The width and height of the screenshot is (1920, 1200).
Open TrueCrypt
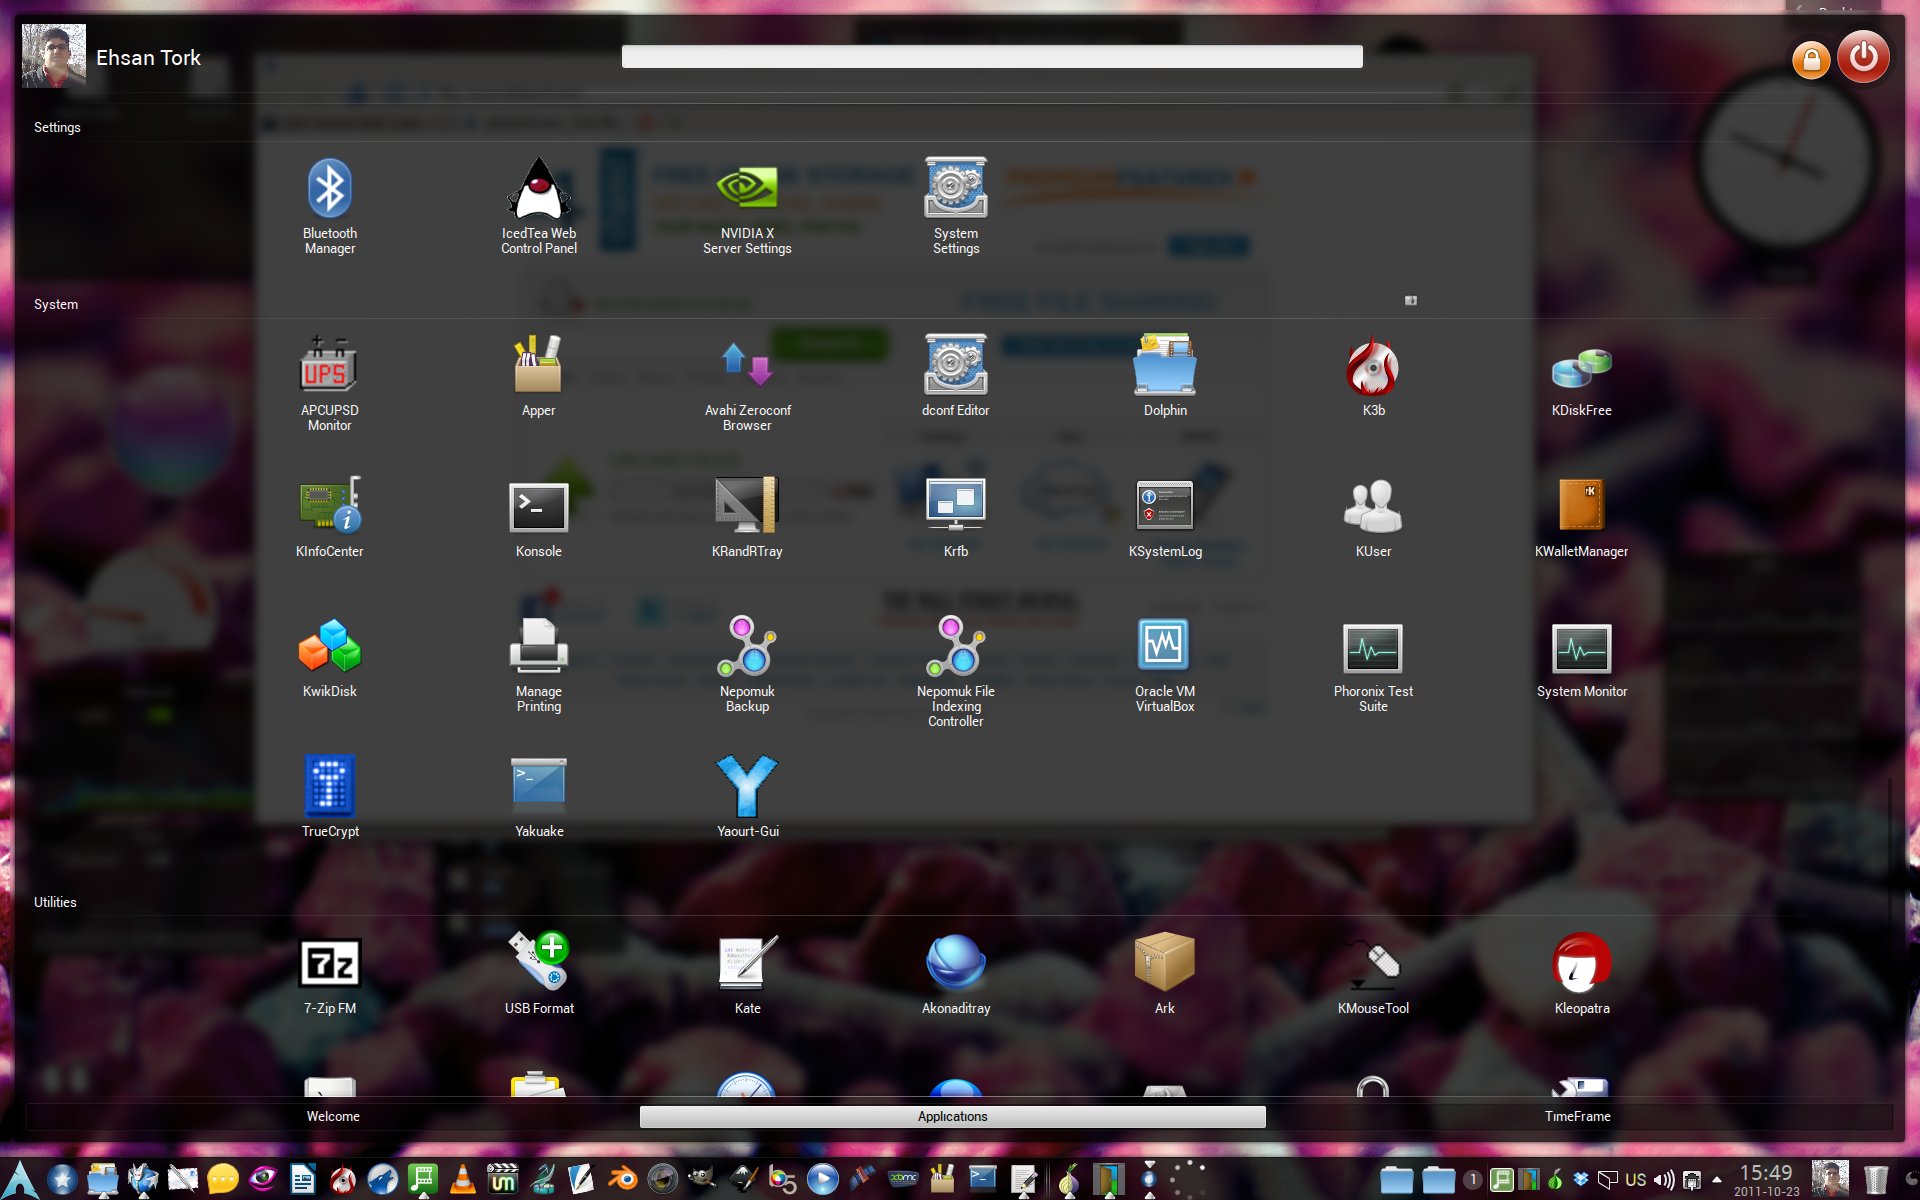click(329, 797)
